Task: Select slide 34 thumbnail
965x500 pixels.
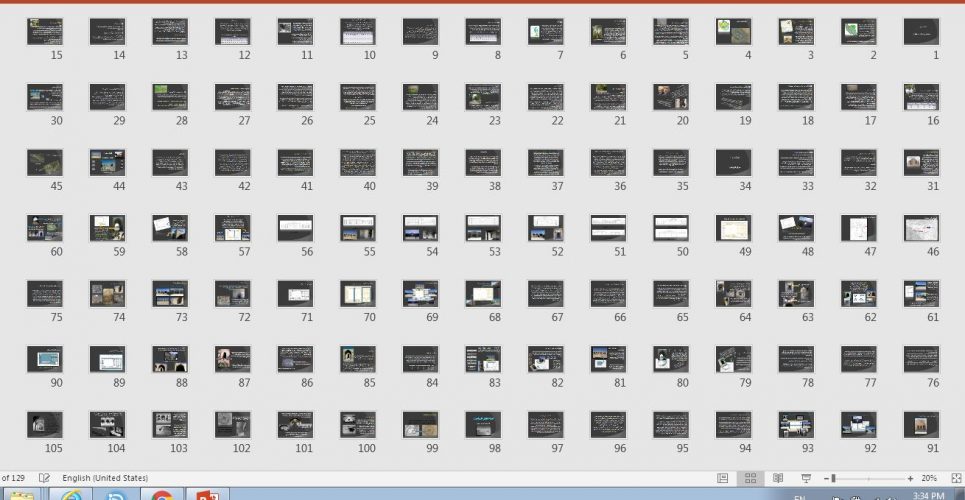Action: tap(734, 163)
